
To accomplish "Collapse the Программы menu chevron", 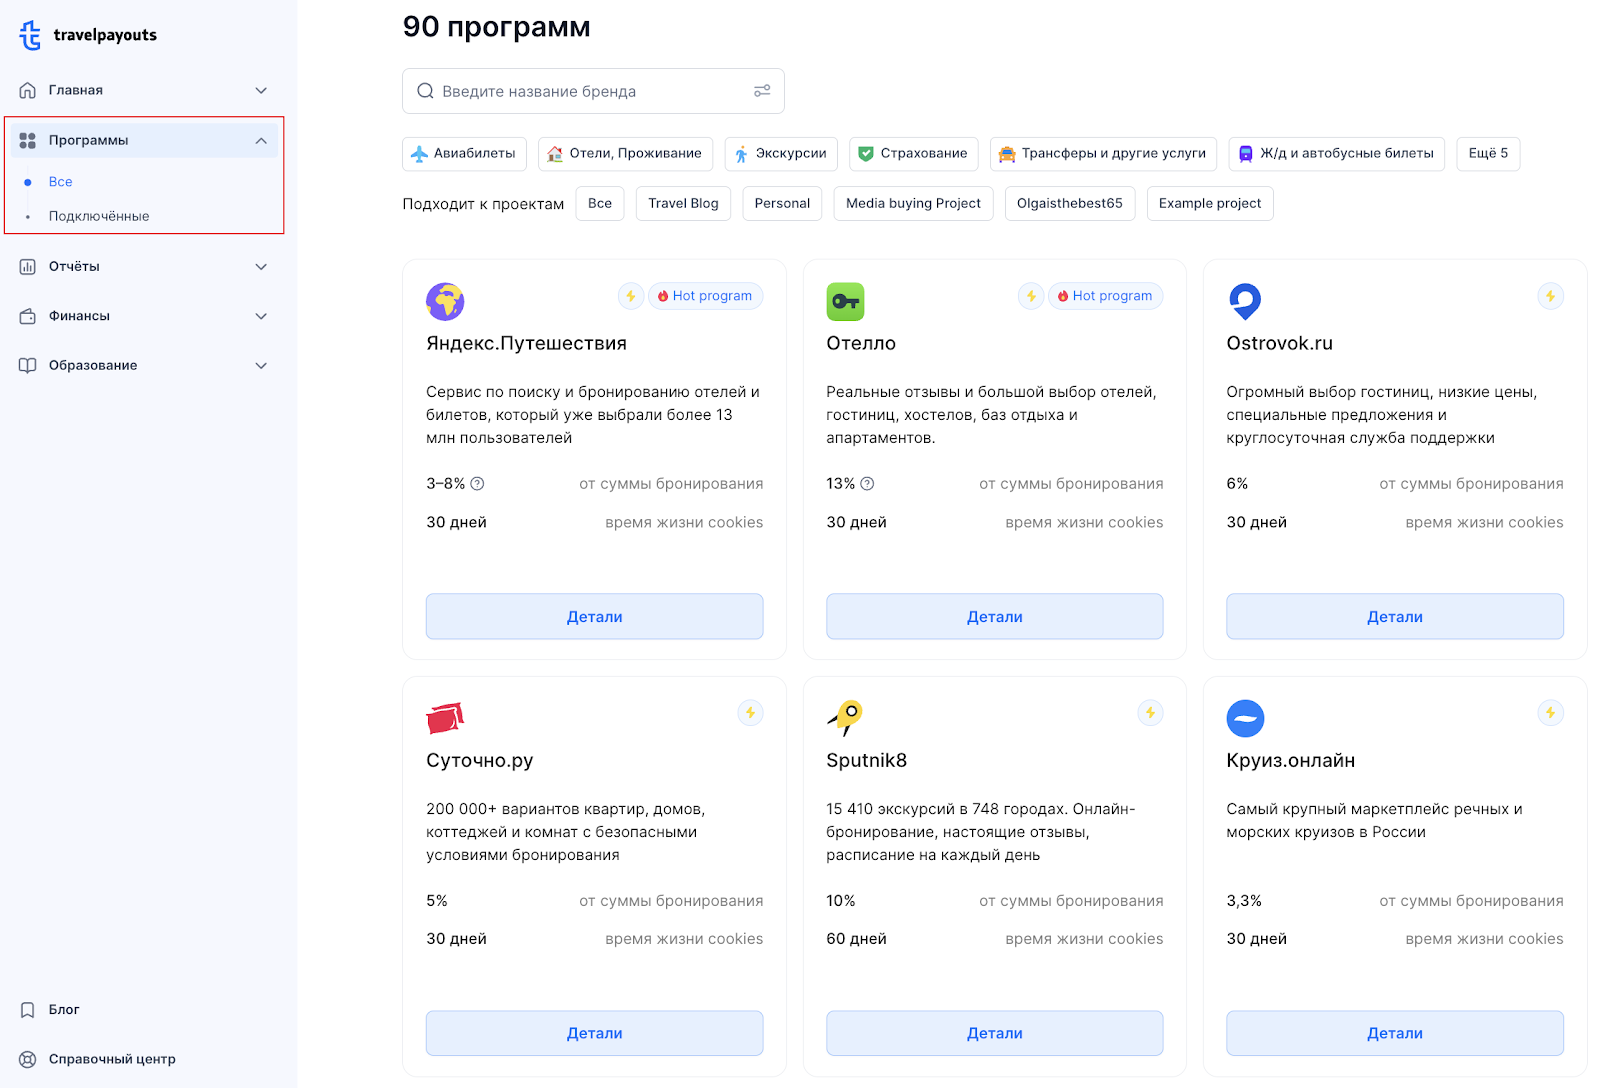I will [x=261, y=140].
